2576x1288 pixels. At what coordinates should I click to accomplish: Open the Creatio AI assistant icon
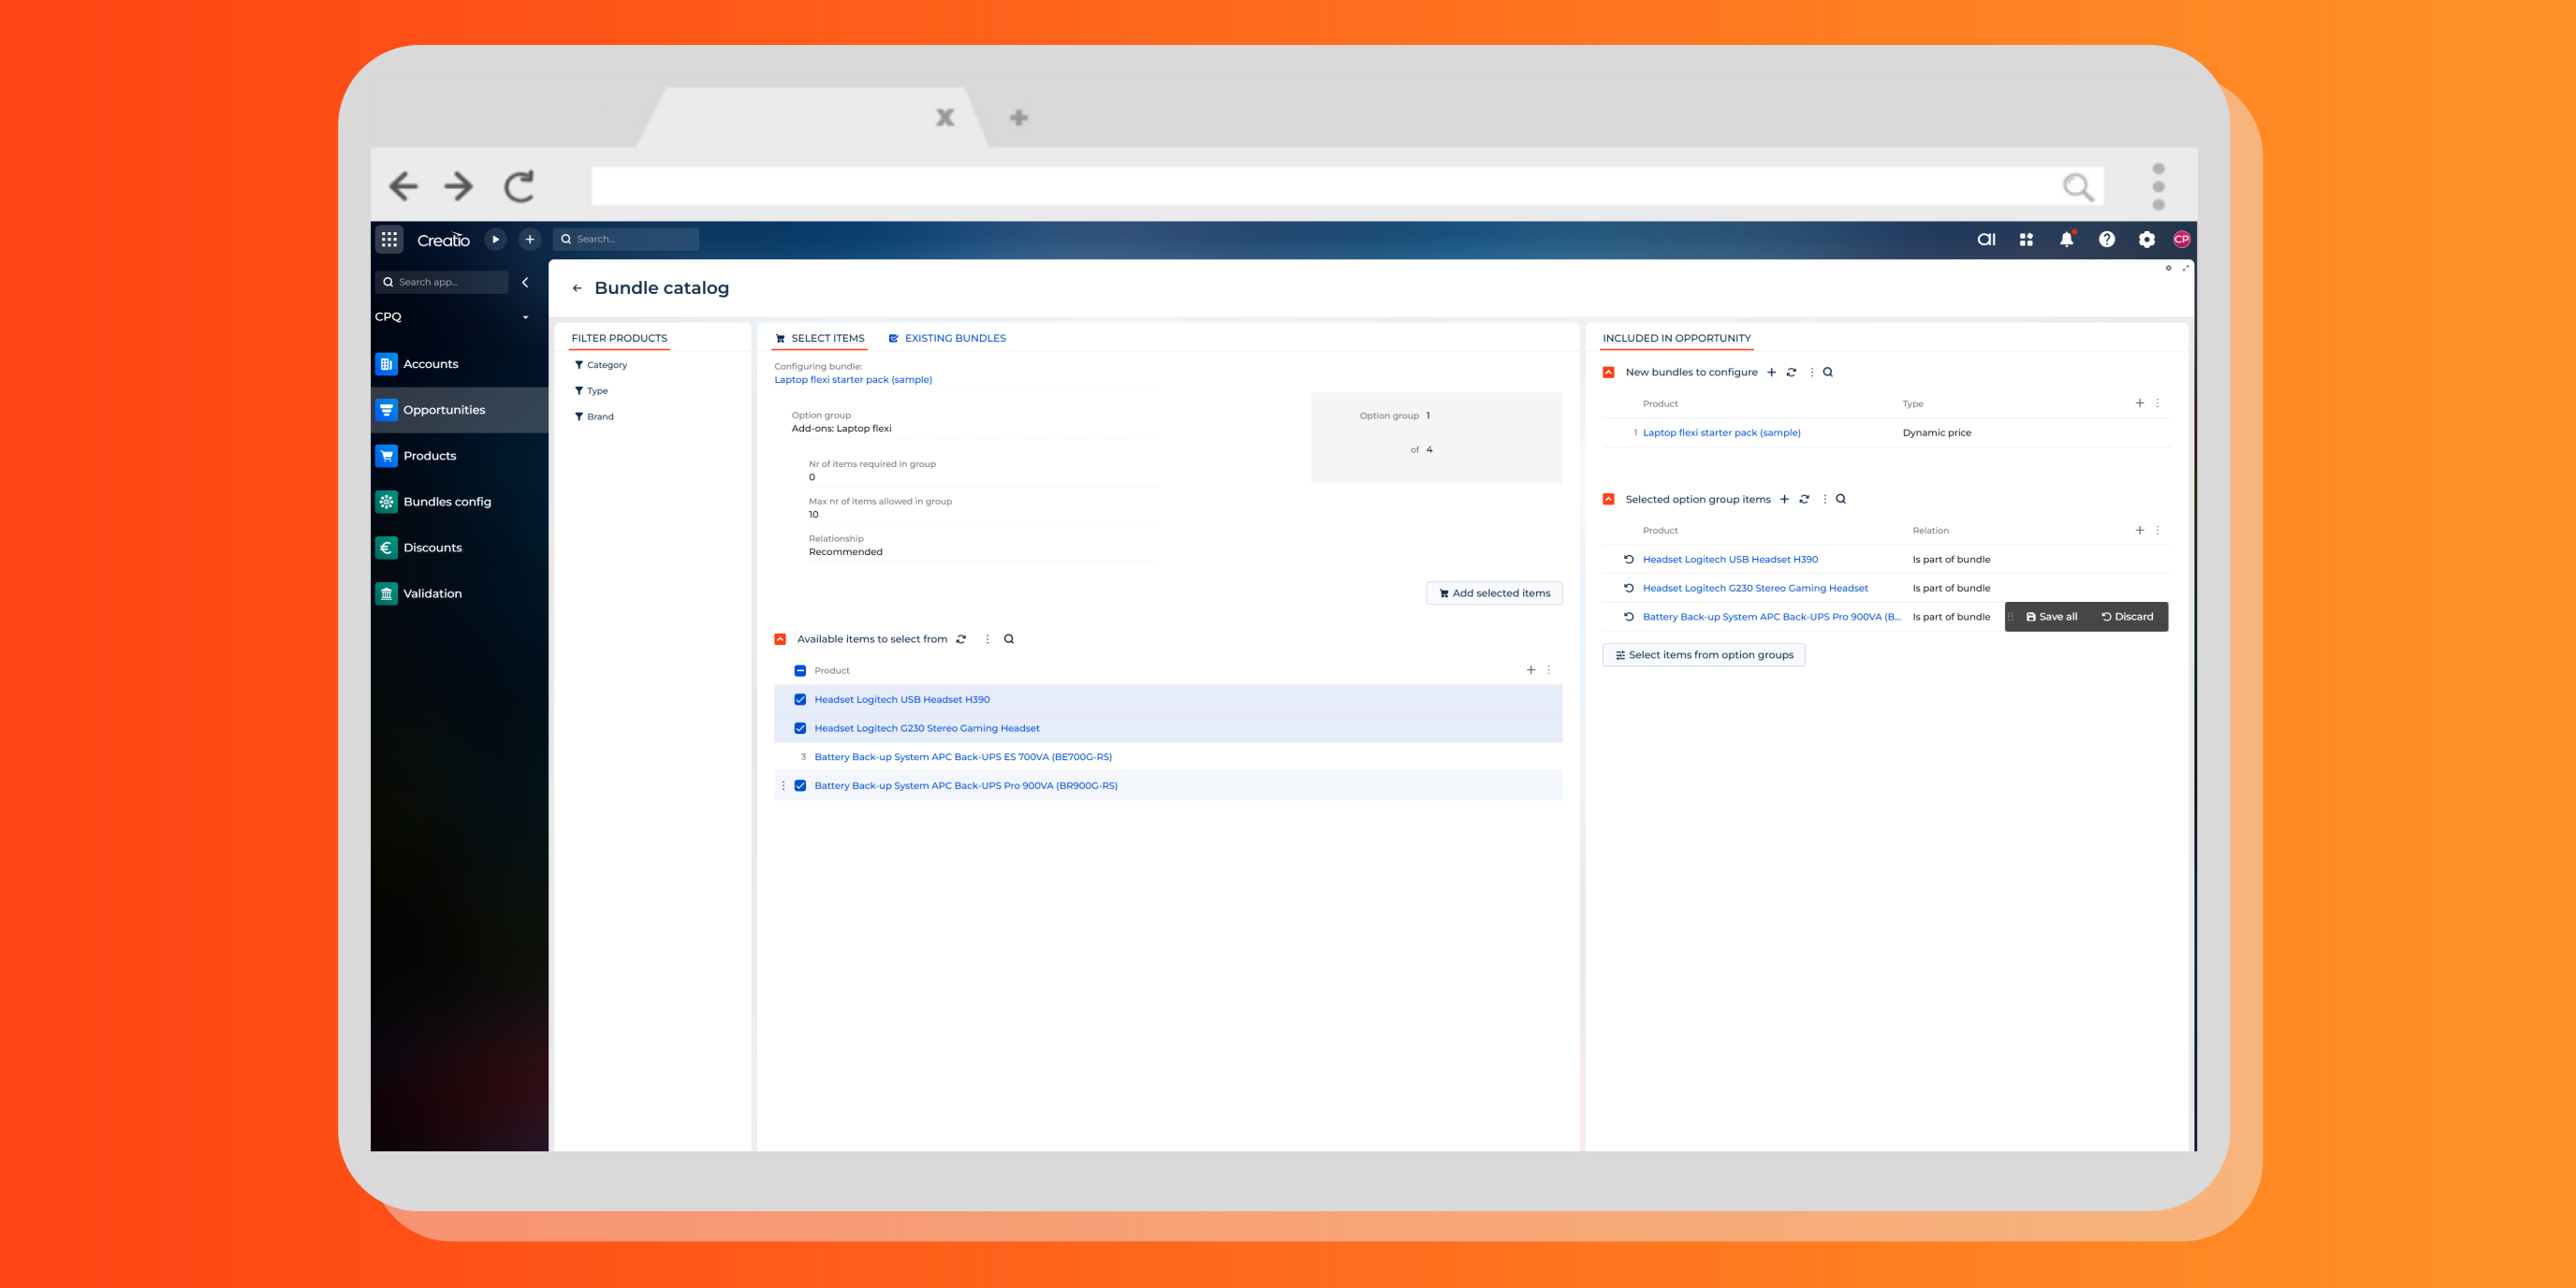[1986, 239]
